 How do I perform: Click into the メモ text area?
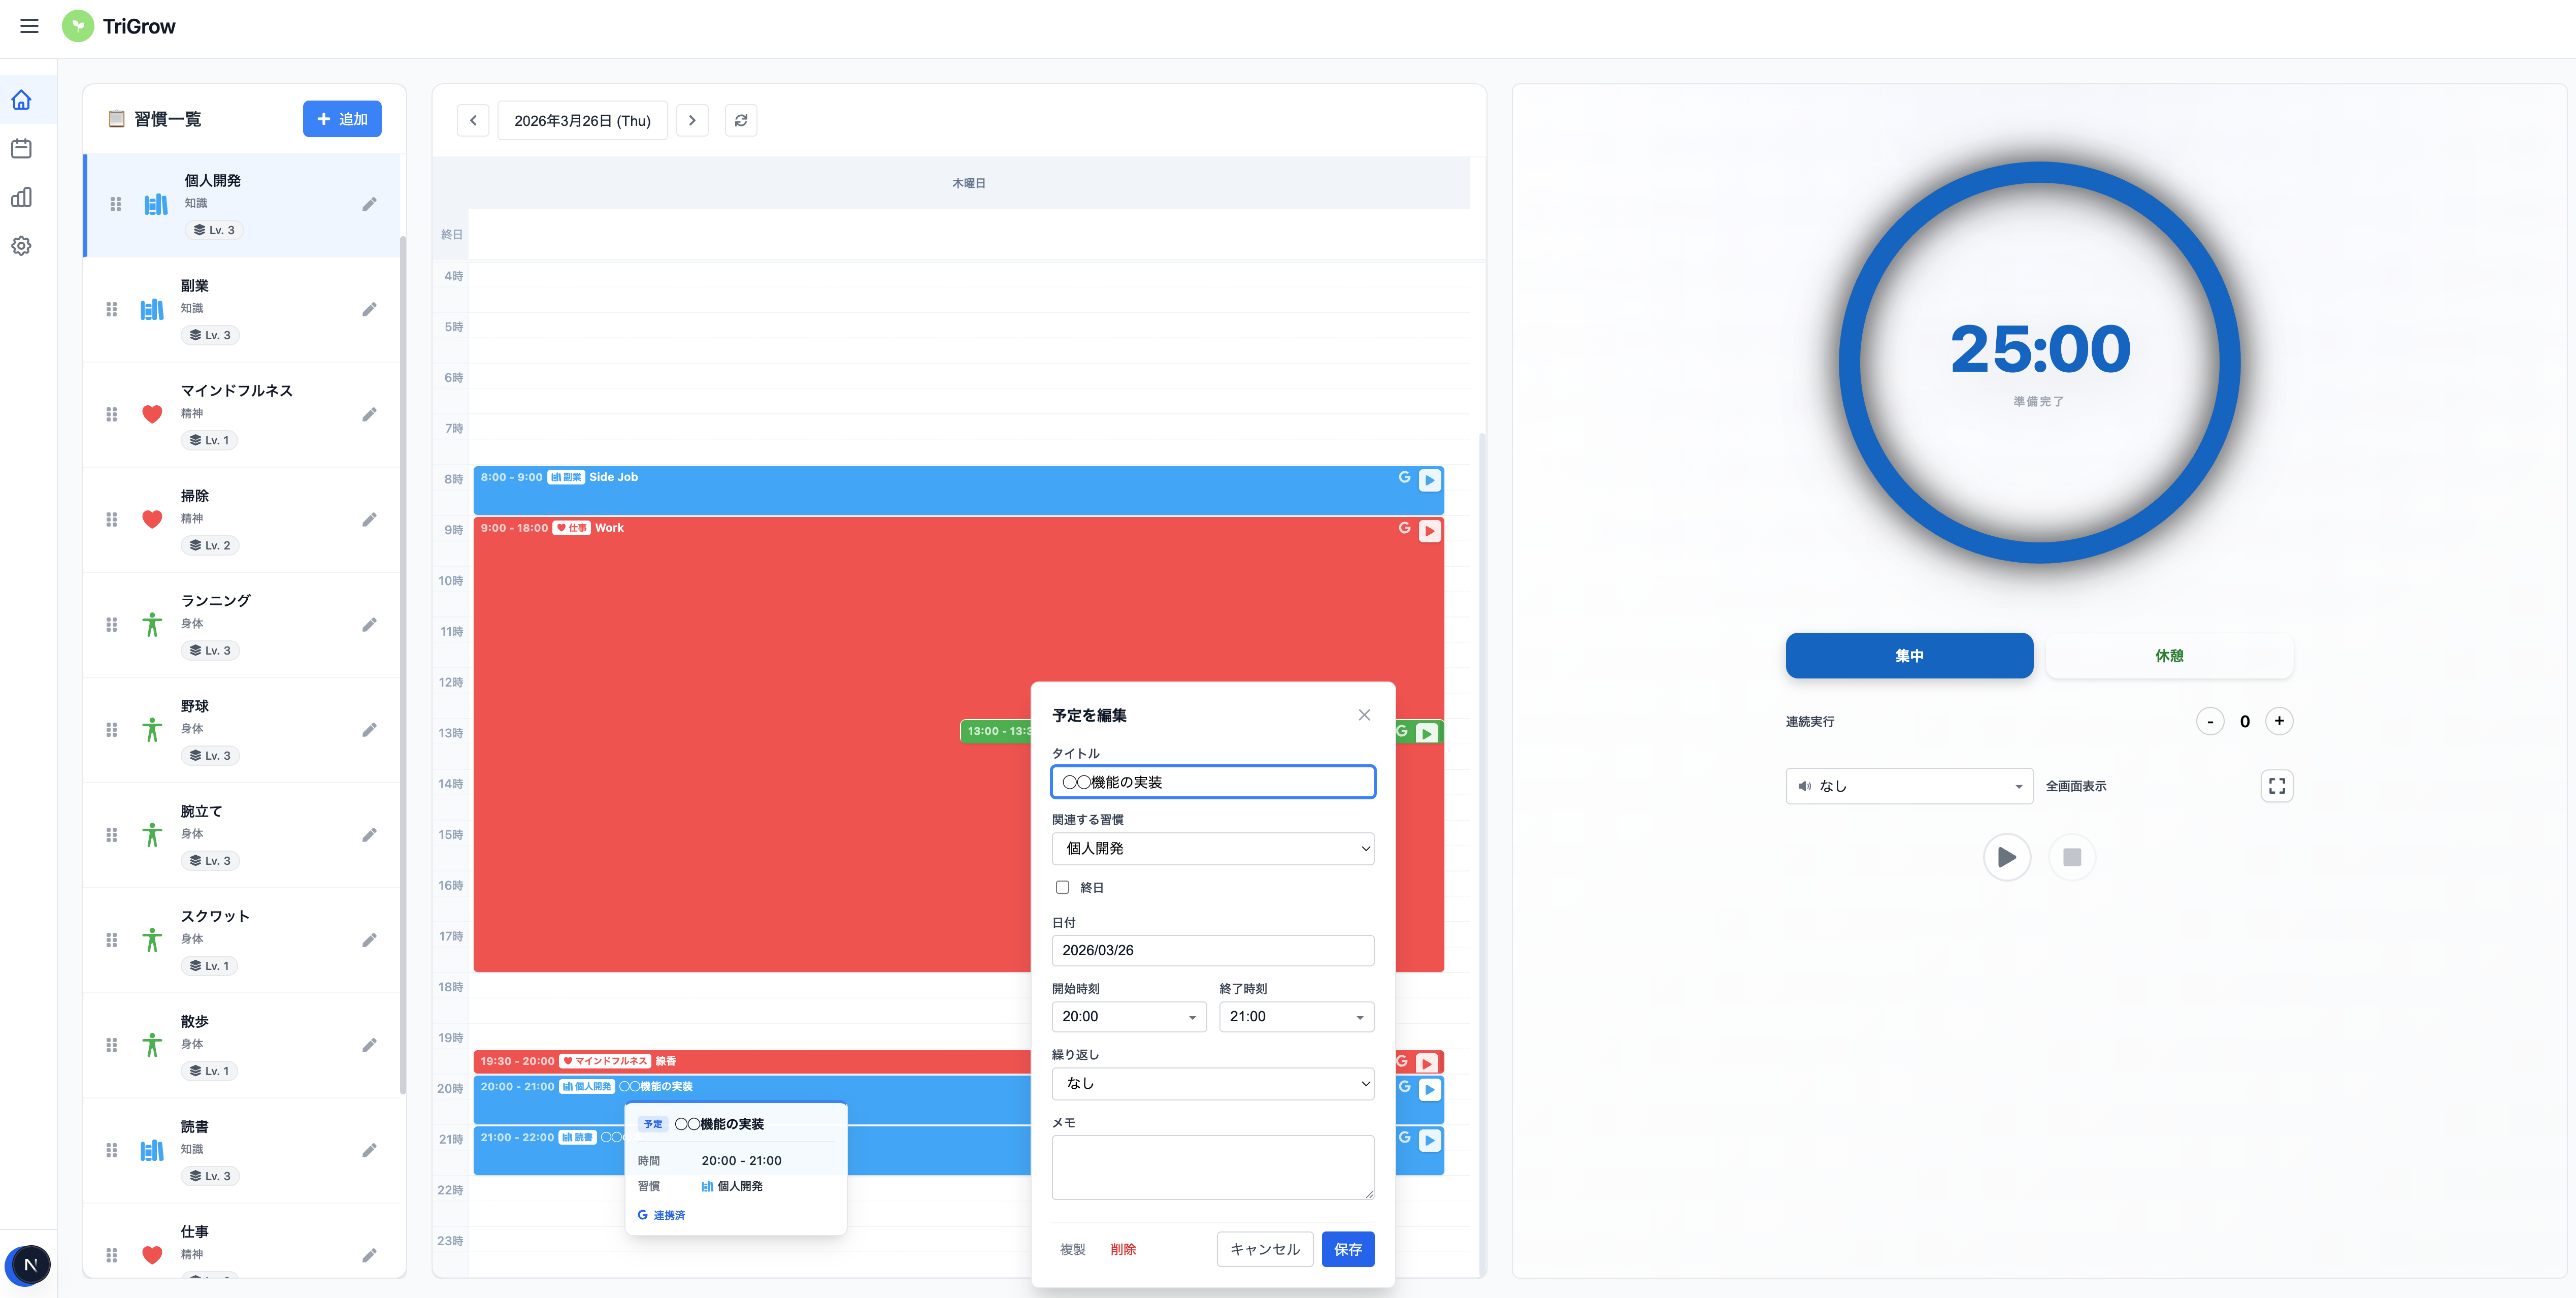pos(1212,1166)
